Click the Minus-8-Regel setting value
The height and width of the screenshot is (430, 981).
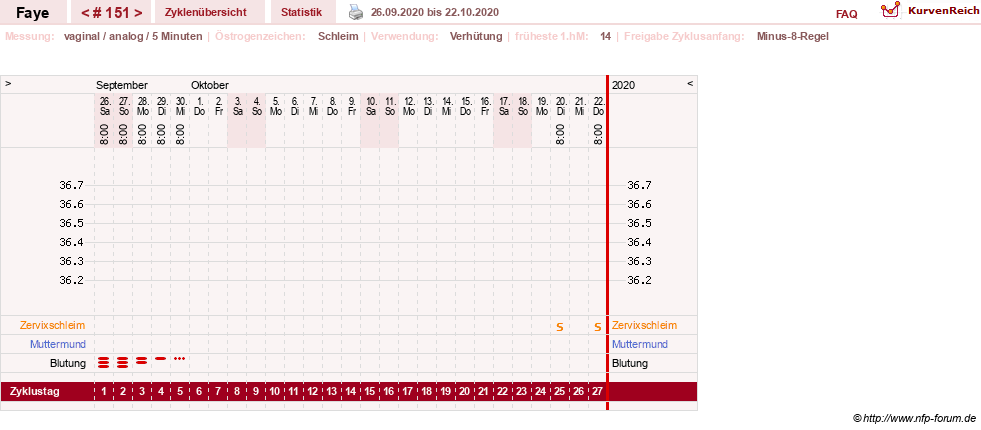tap(792, 36)
